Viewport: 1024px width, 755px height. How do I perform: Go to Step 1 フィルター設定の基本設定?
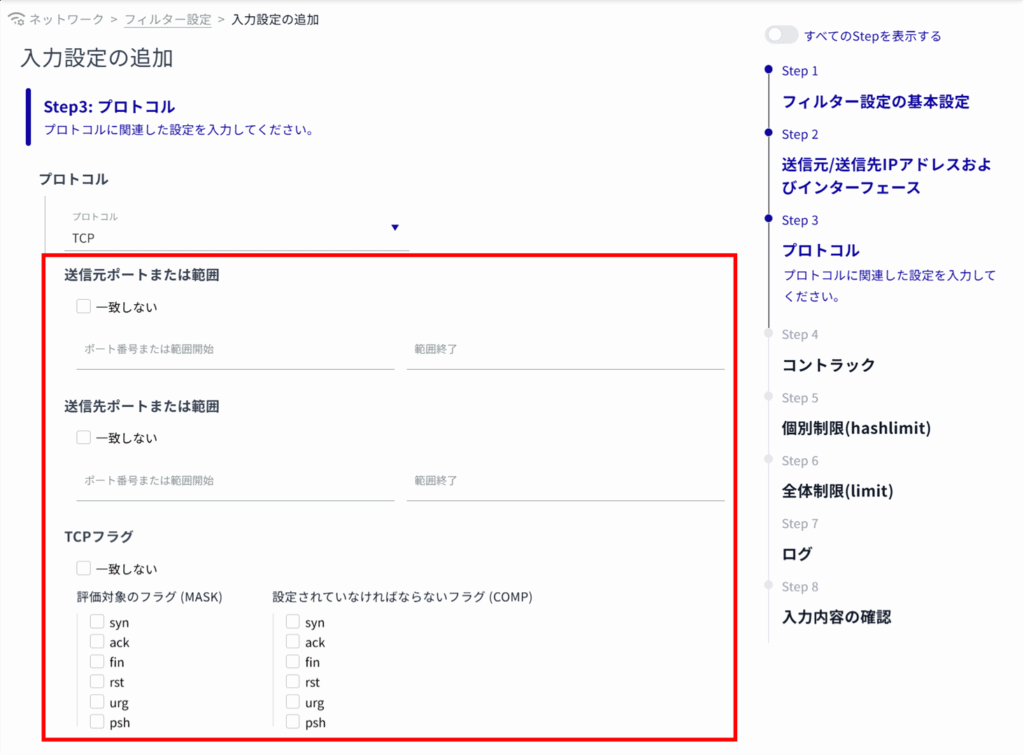click(x=875, y=101)
